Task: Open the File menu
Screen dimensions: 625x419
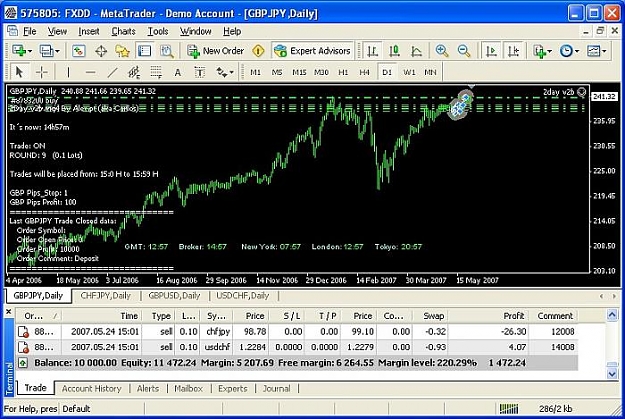Action: coord(29,31)
